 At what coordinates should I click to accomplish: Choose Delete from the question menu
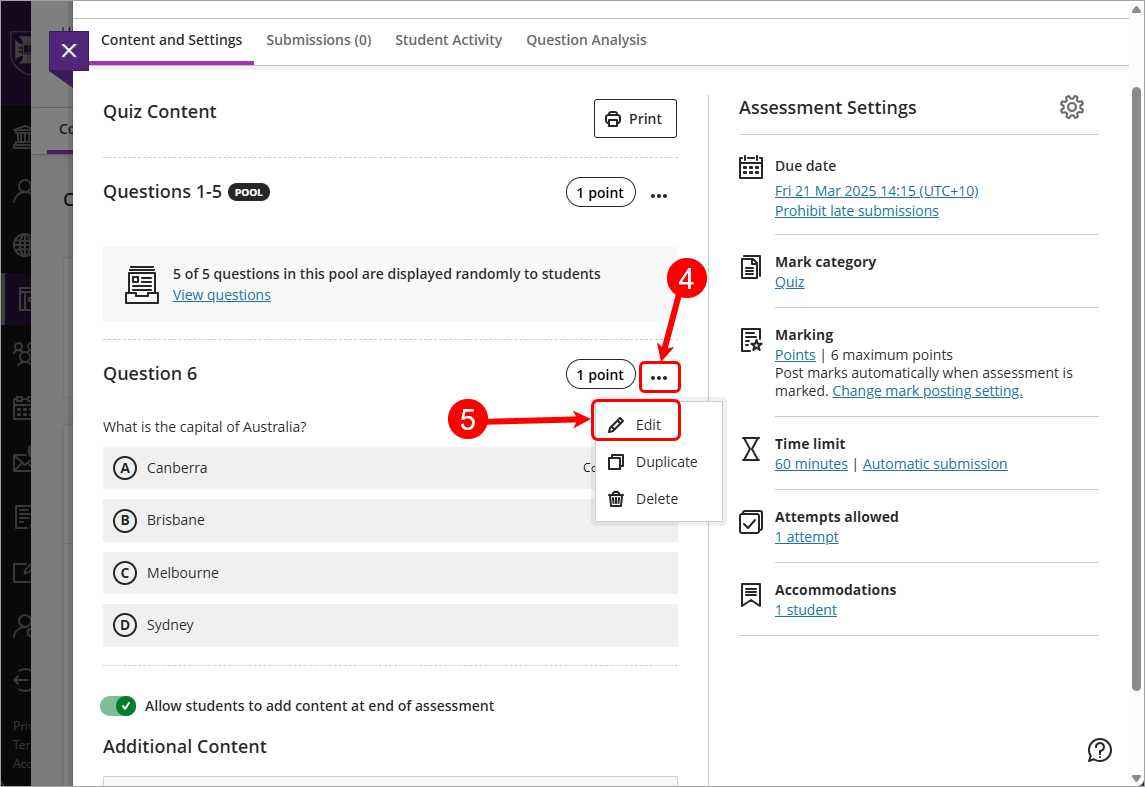(x=659, y=499)
